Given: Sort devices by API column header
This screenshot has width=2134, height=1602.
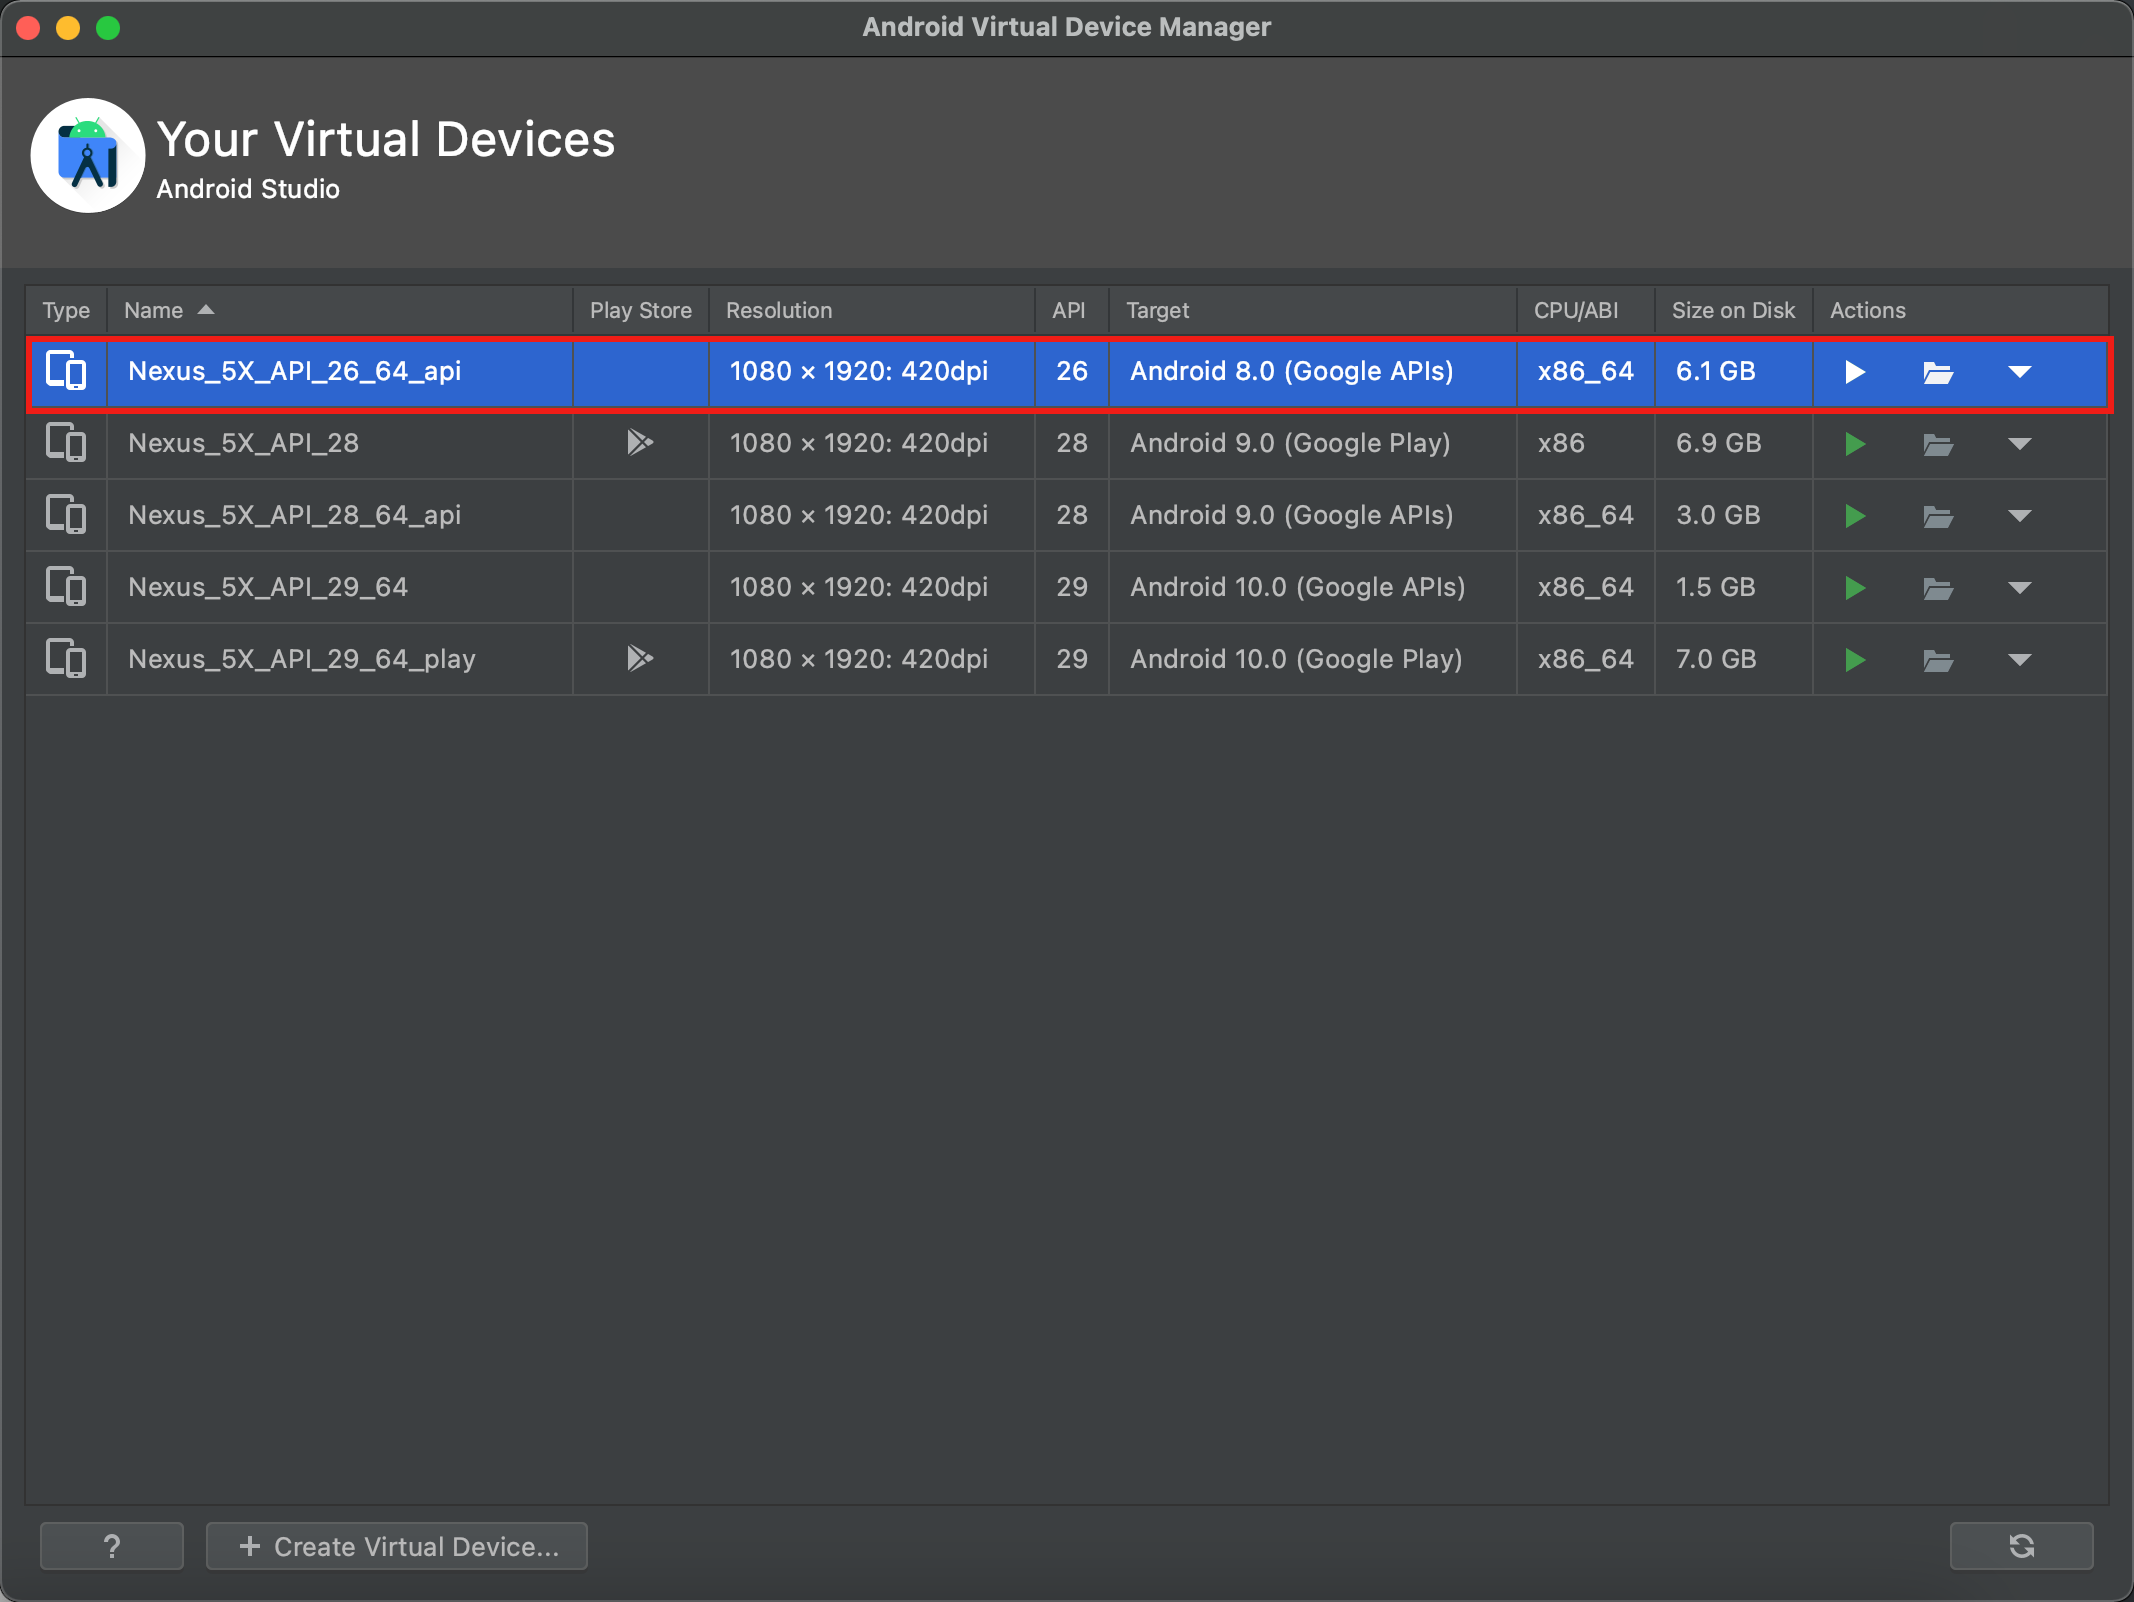Looking at the screenshot, I should [x=1072, y=311].
